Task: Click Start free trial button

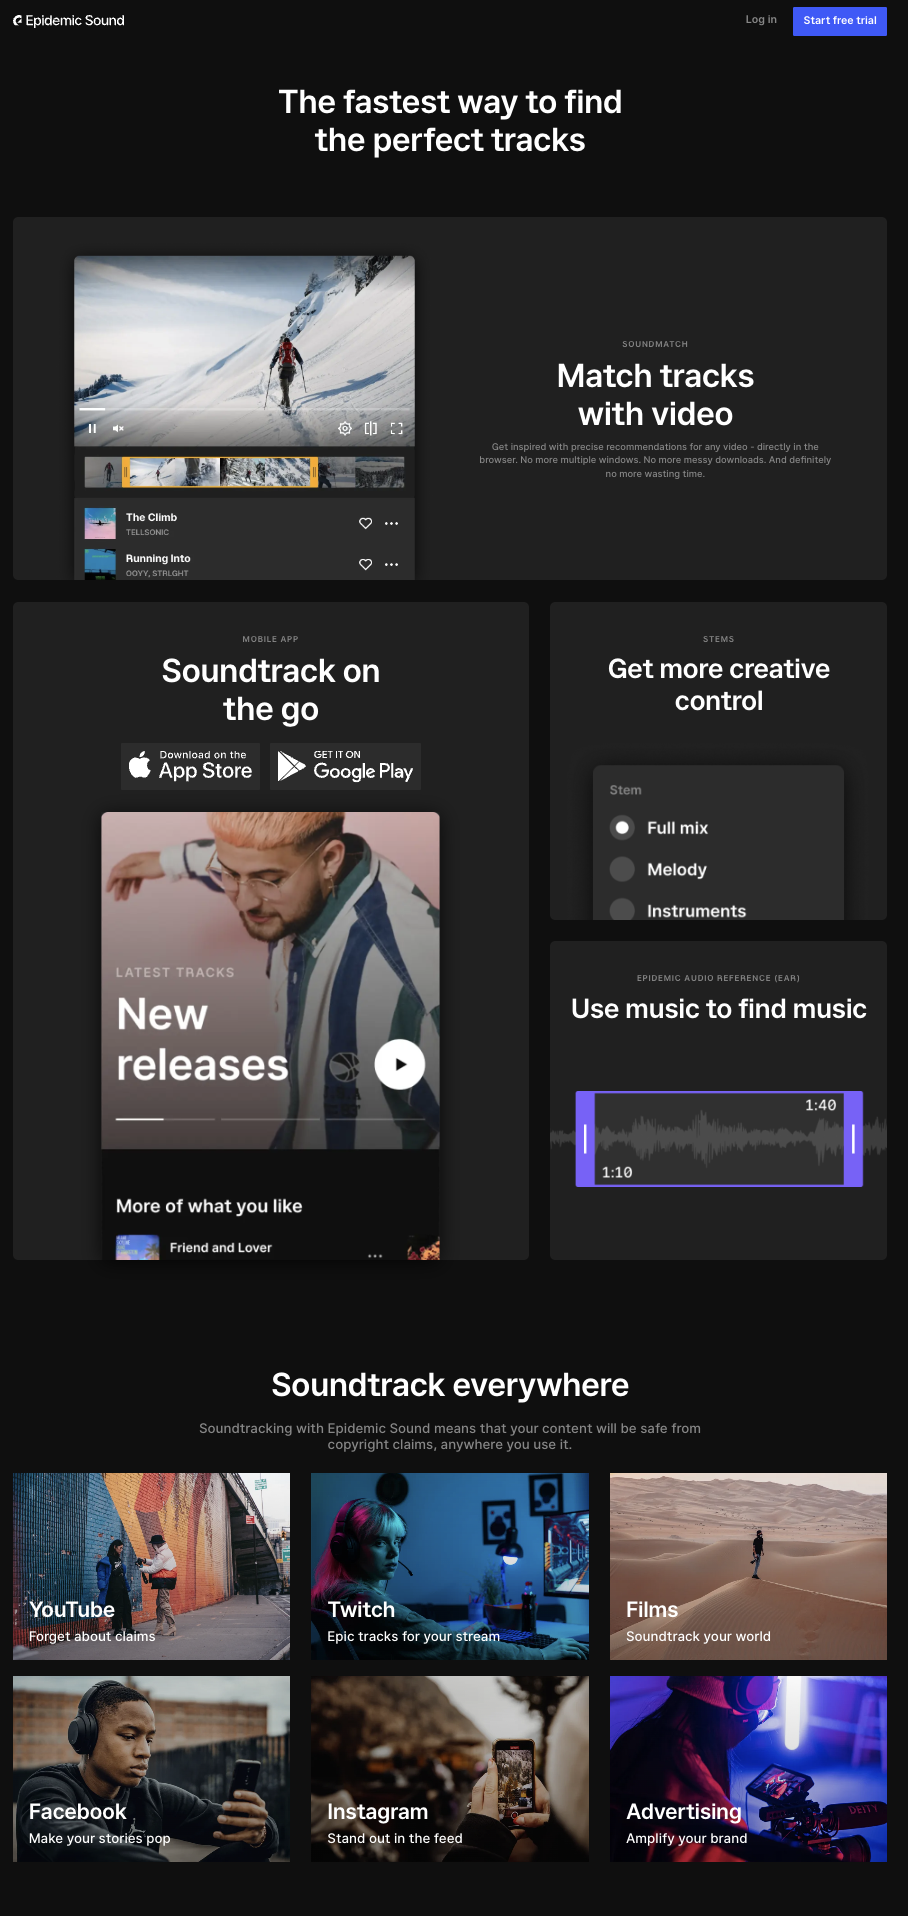Action: coord(840,21)
